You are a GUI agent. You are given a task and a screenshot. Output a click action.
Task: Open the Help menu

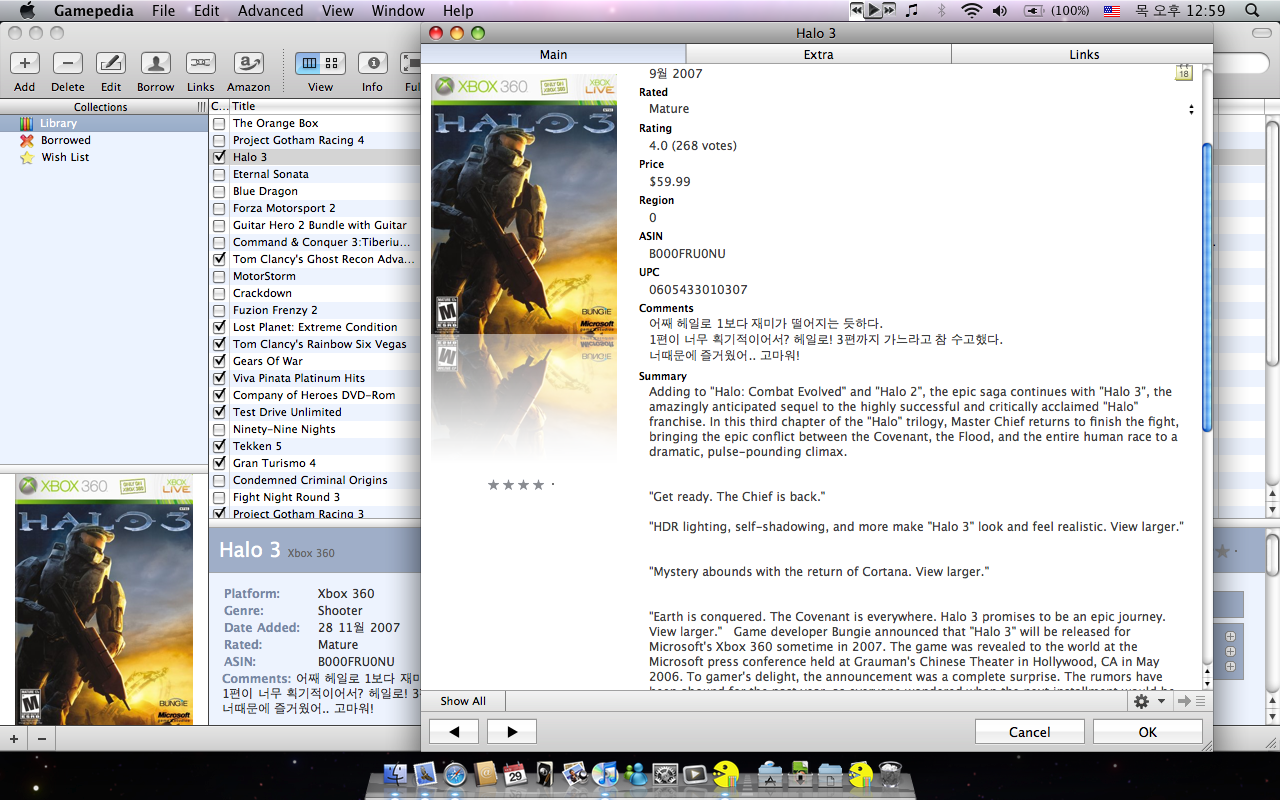click(x=458, y=10)
